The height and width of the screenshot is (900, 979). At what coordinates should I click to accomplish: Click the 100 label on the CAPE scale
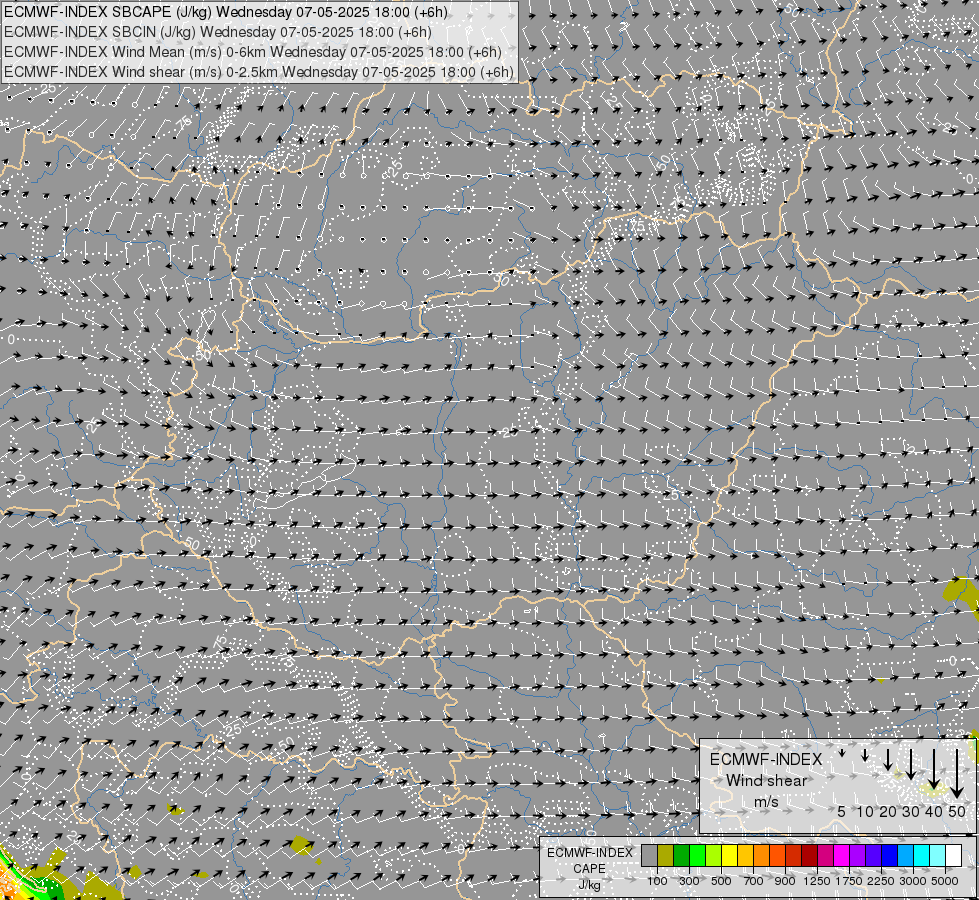(x=657, y=881)
